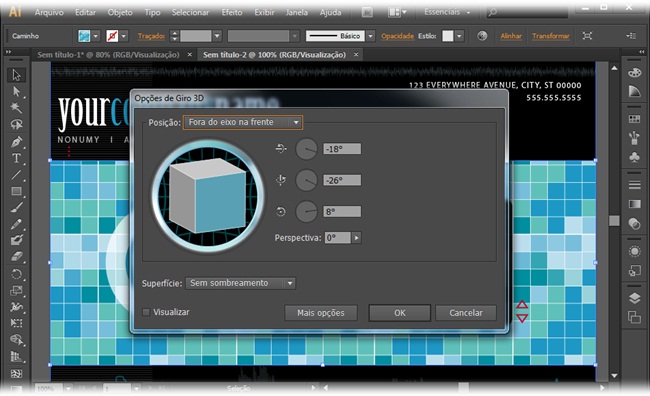Open the Transformar panel link
The height and width of the screenshot is (396, 650).
pos(551,36)
